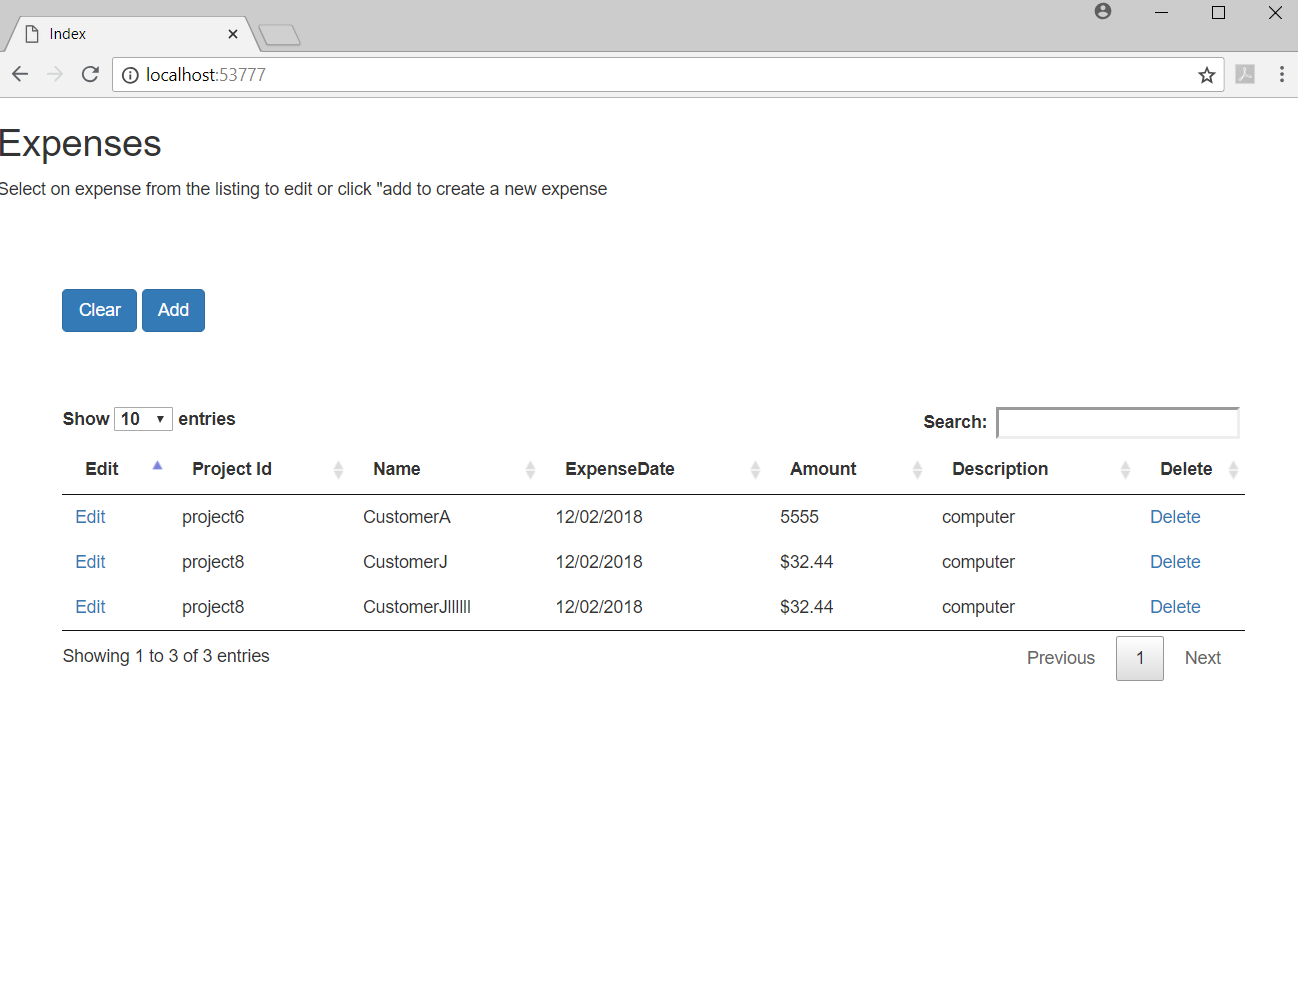Click Add to create a new expense
Viewport: 1298px width, 999px height.
pyautogui.click(x=172, y=310)
